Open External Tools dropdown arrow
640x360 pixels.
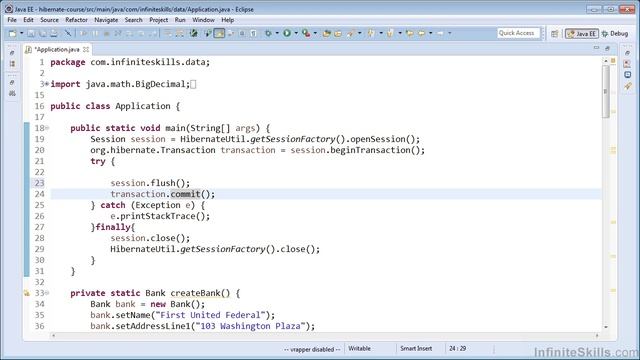point(315,33)
